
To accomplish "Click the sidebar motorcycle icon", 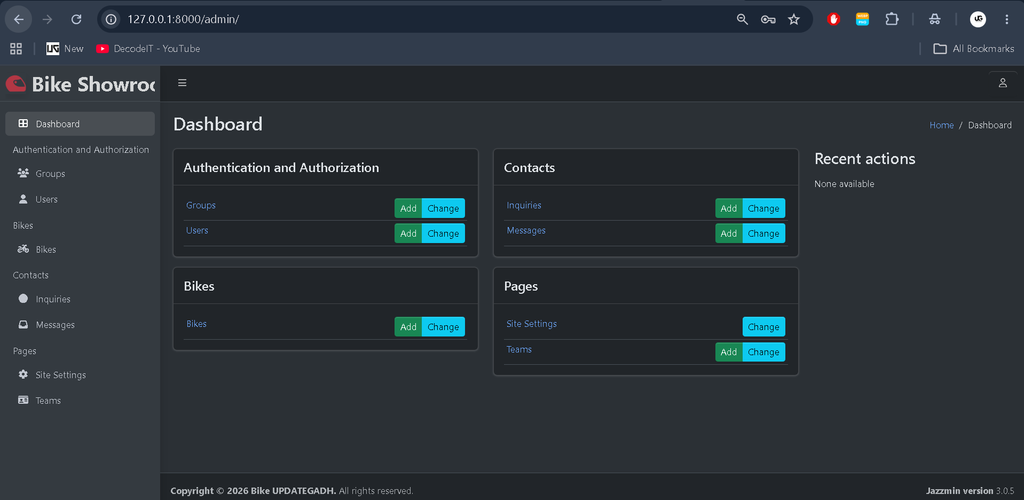I will tap(24, 249).
